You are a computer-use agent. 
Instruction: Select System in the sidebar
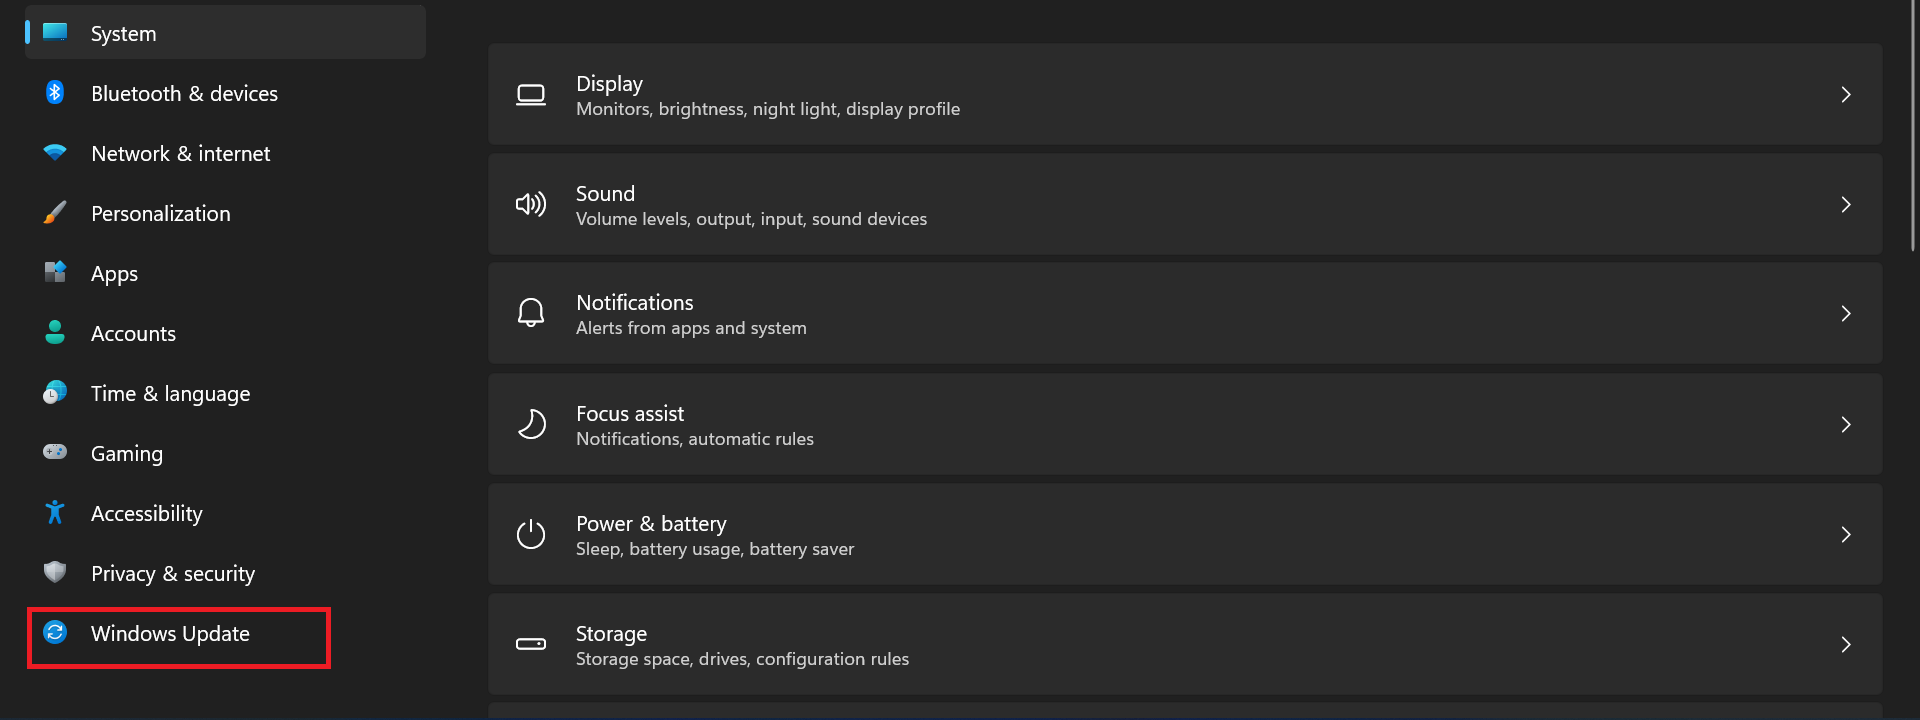pyautogui.click(x=124, y=34)
